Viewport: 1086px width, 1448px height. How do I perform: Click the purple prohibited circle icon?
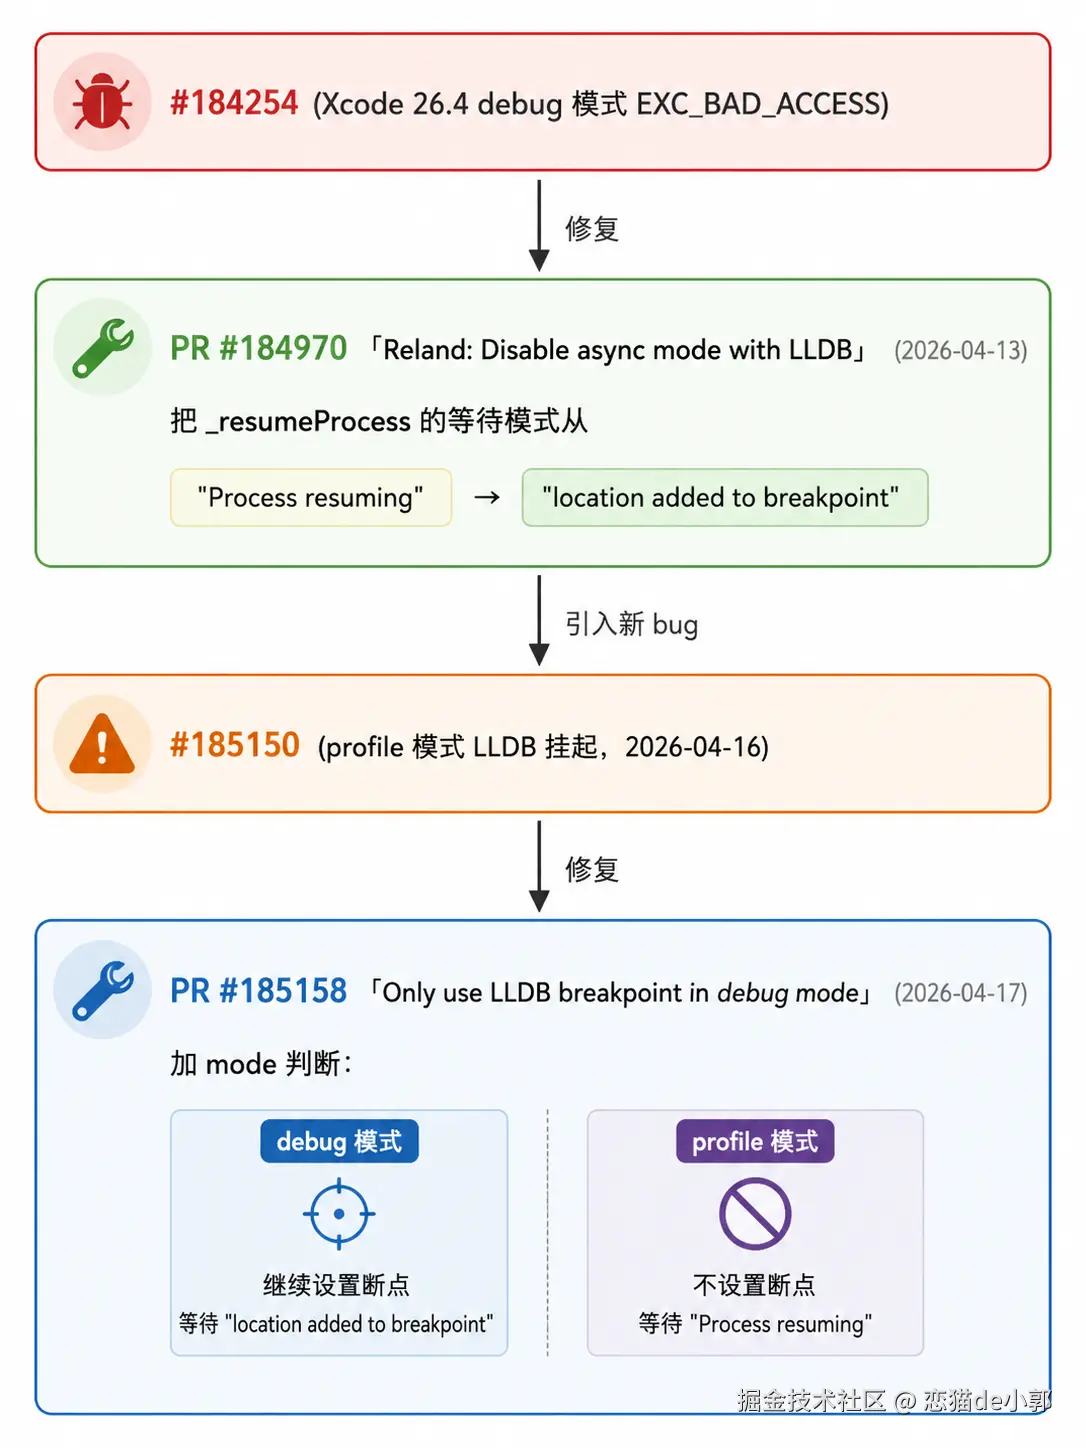coord(755,1213)
